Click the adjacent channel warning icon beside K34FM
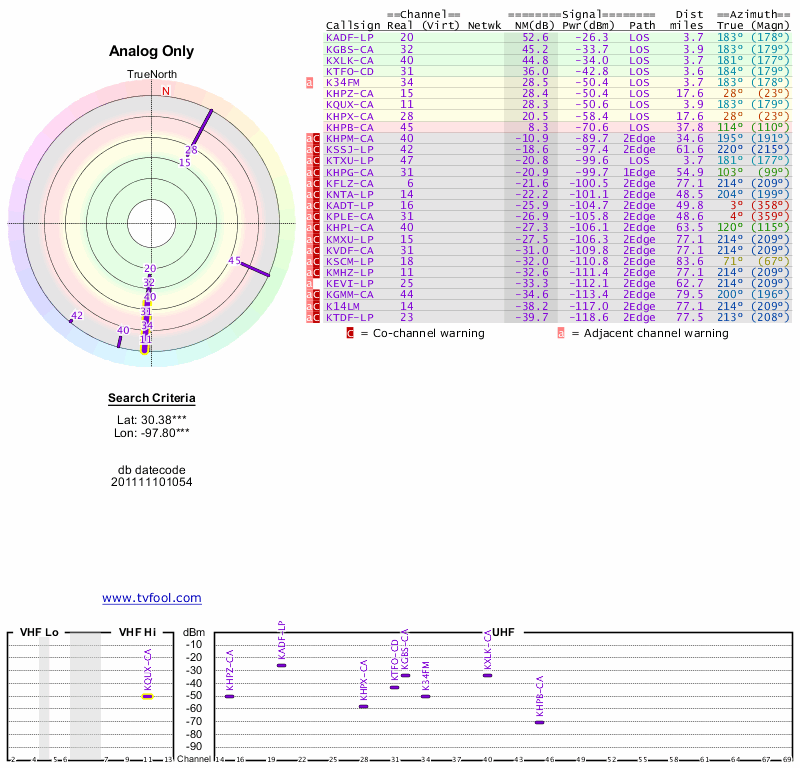800x768 pixels. [310, 82]
